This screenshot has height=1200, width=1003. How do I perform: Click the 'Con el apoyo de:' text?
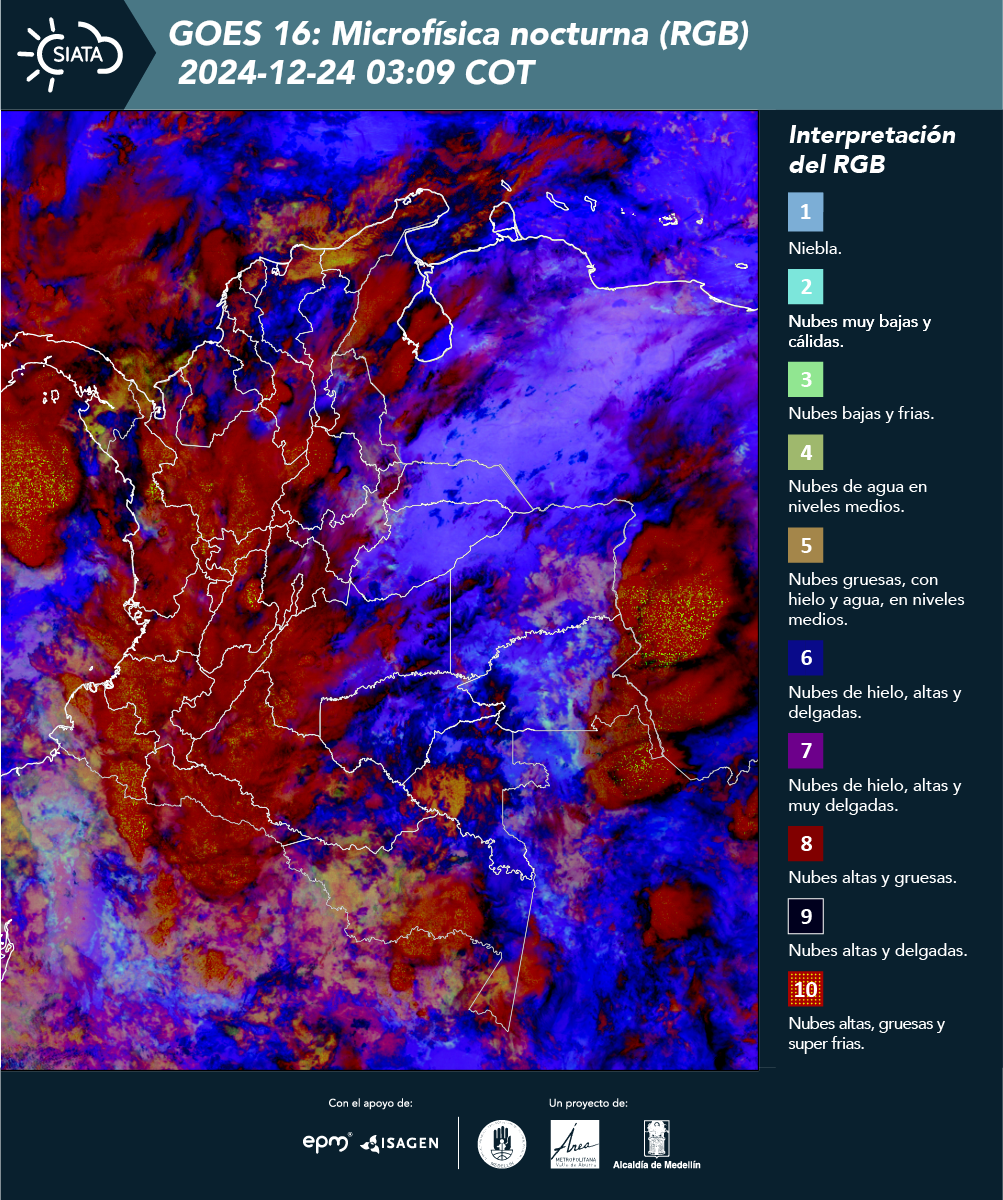[370, 1103]
